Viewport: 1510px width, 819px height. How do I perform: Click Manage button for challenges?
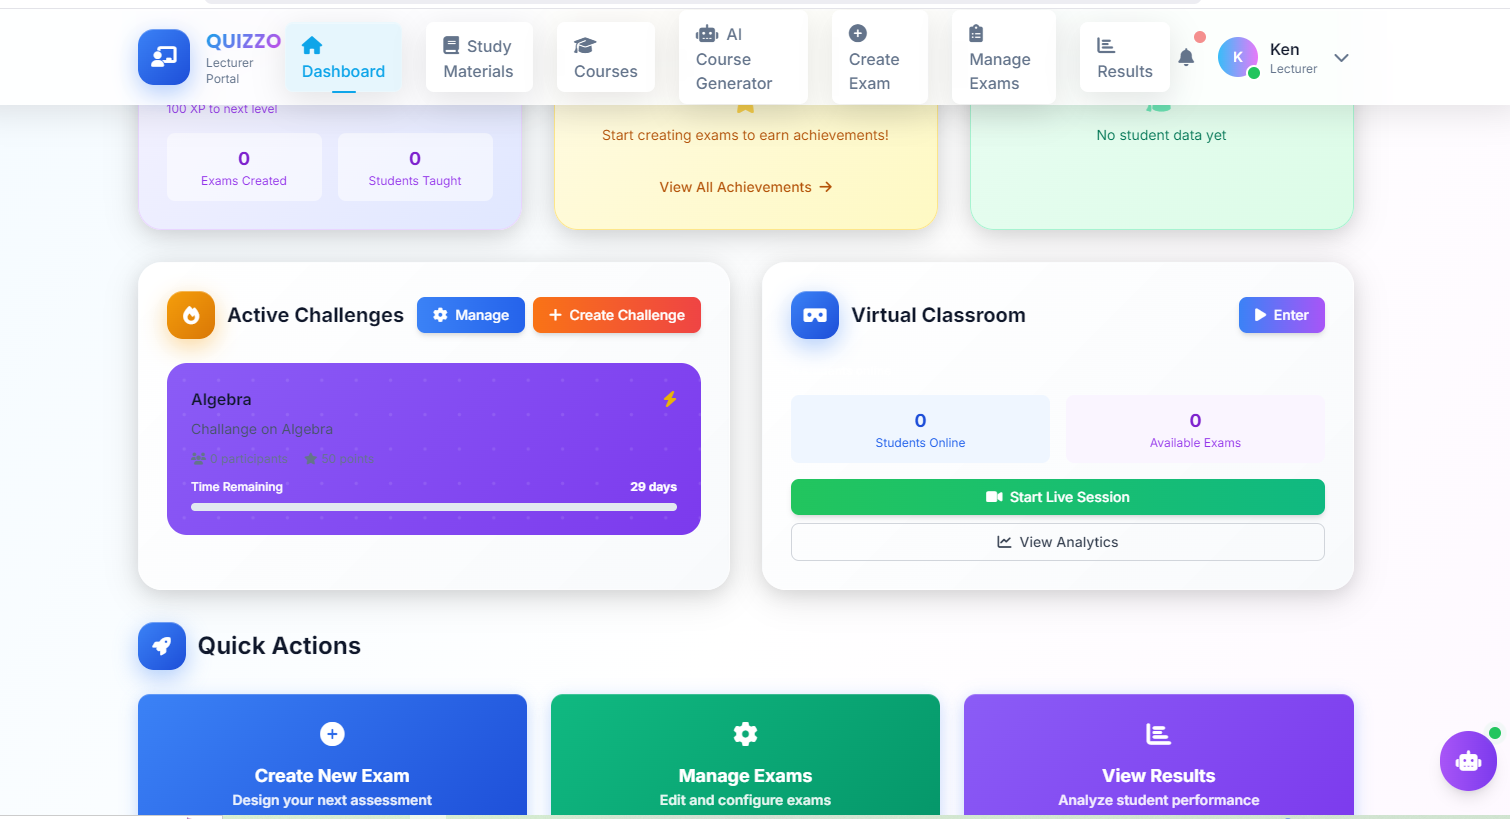pyautogui.click(x=471, y=315)
